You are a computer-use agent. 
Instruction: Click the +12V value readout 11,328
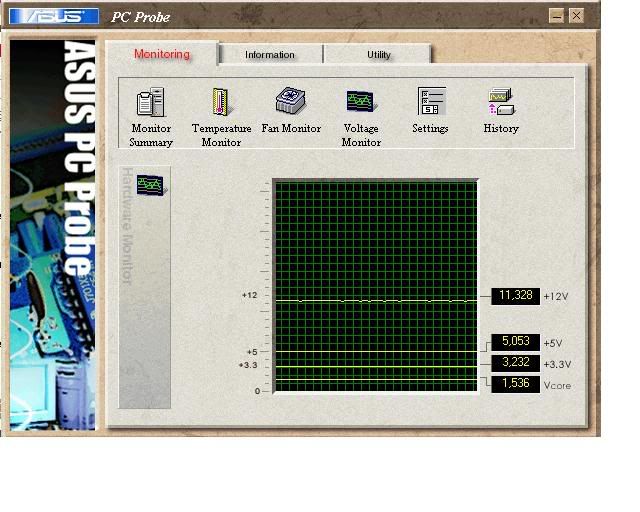coord(516,296)
